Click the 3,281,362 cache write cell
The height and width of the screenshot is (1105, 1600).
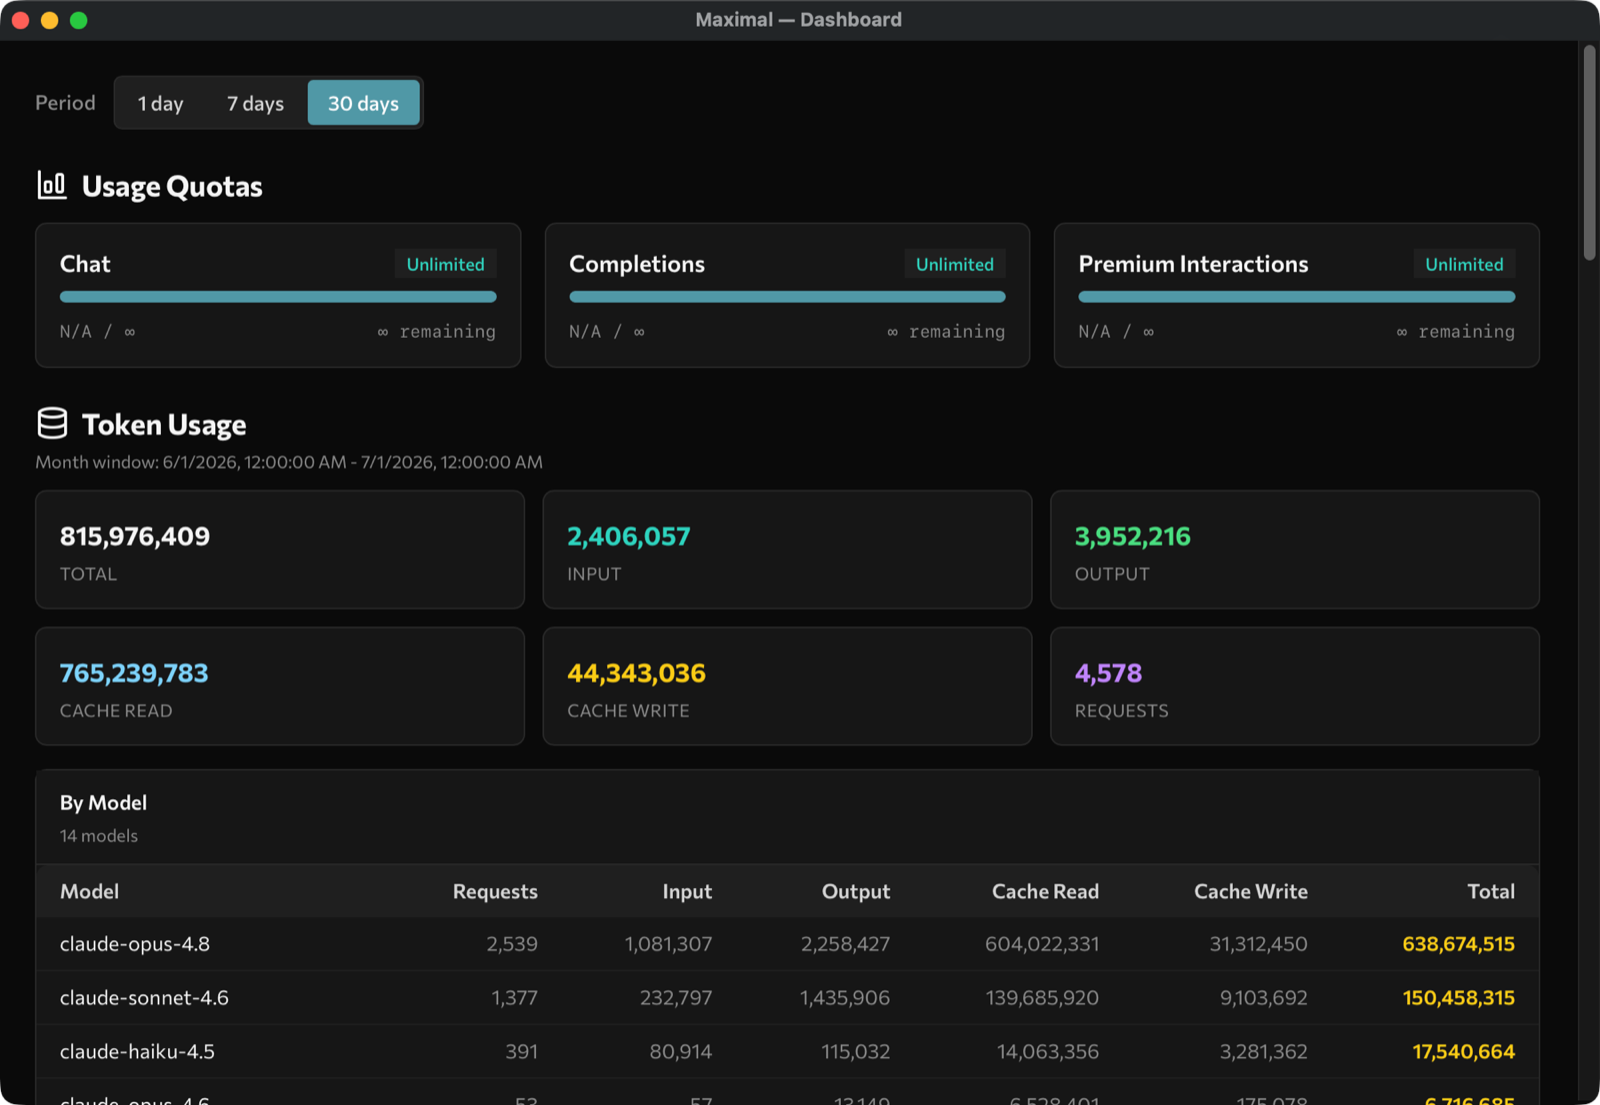click(1263, 1052)
